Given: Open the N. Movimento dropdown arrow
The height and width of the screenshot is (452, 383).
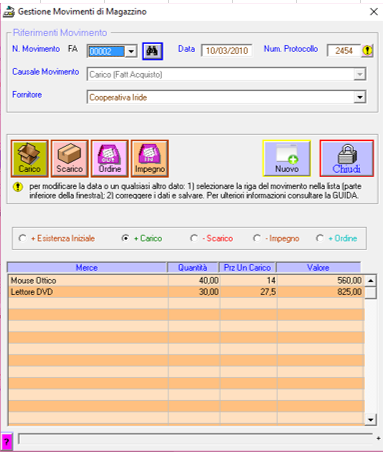Looking at the screenshot, I should click(x=131, y=51).
